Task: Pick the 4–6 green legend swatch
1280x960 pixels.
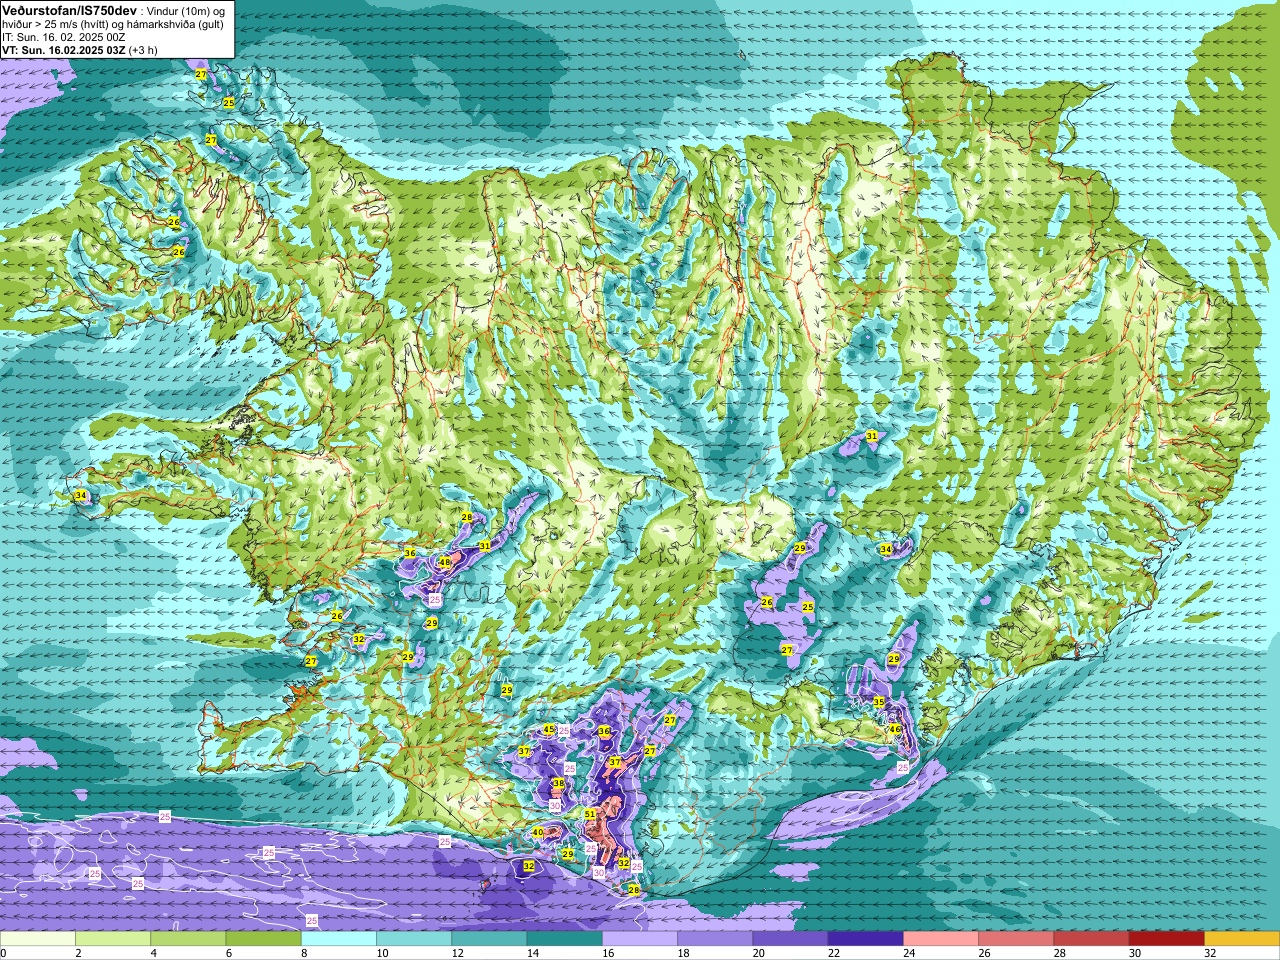Action: (x=188, y=939)
